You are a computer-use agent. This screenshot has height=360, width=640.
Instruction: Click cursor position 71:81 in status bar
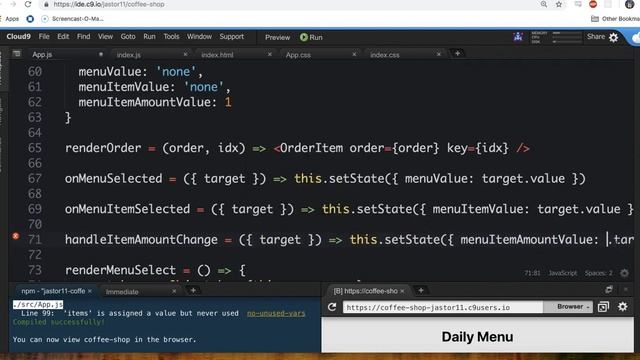click(x=532, y=273)
